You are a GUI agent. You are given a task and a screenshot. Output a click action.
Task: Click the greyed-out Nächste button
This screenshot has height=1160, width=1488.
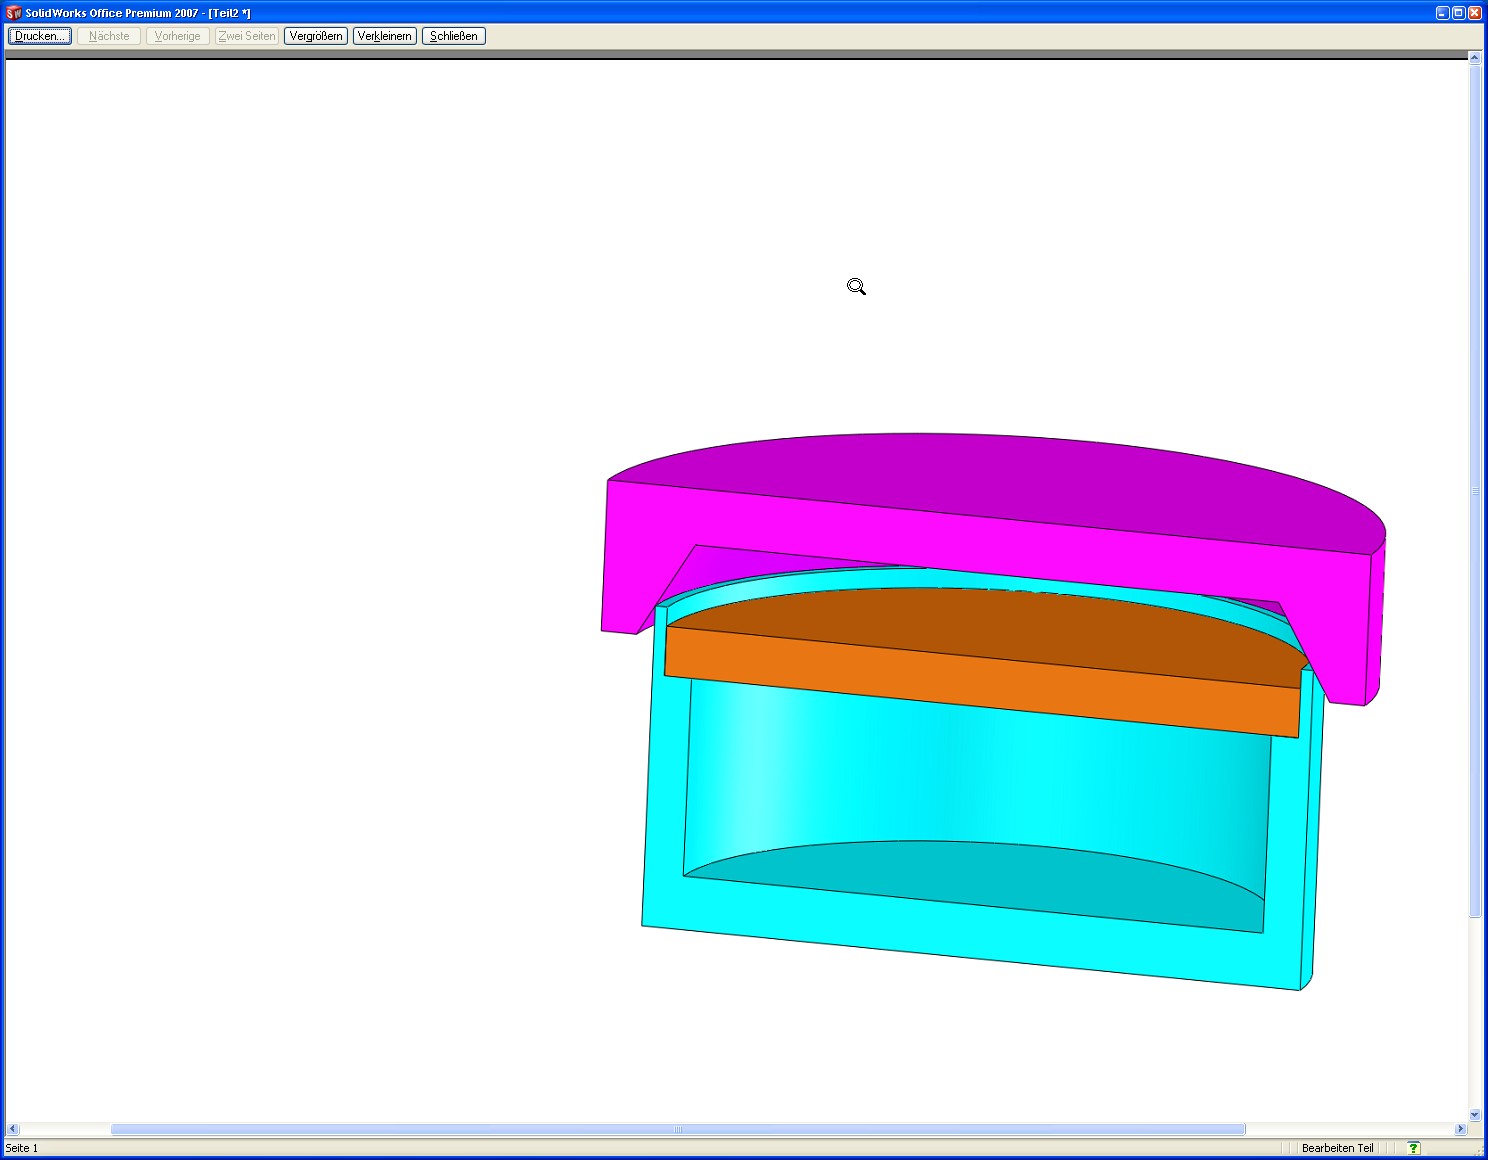click(x=109, y=36)
